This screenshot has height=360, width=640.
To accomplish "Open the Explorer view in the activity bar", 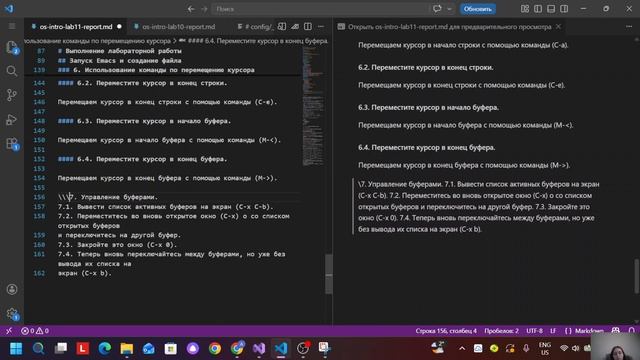I will pos(12,47).
